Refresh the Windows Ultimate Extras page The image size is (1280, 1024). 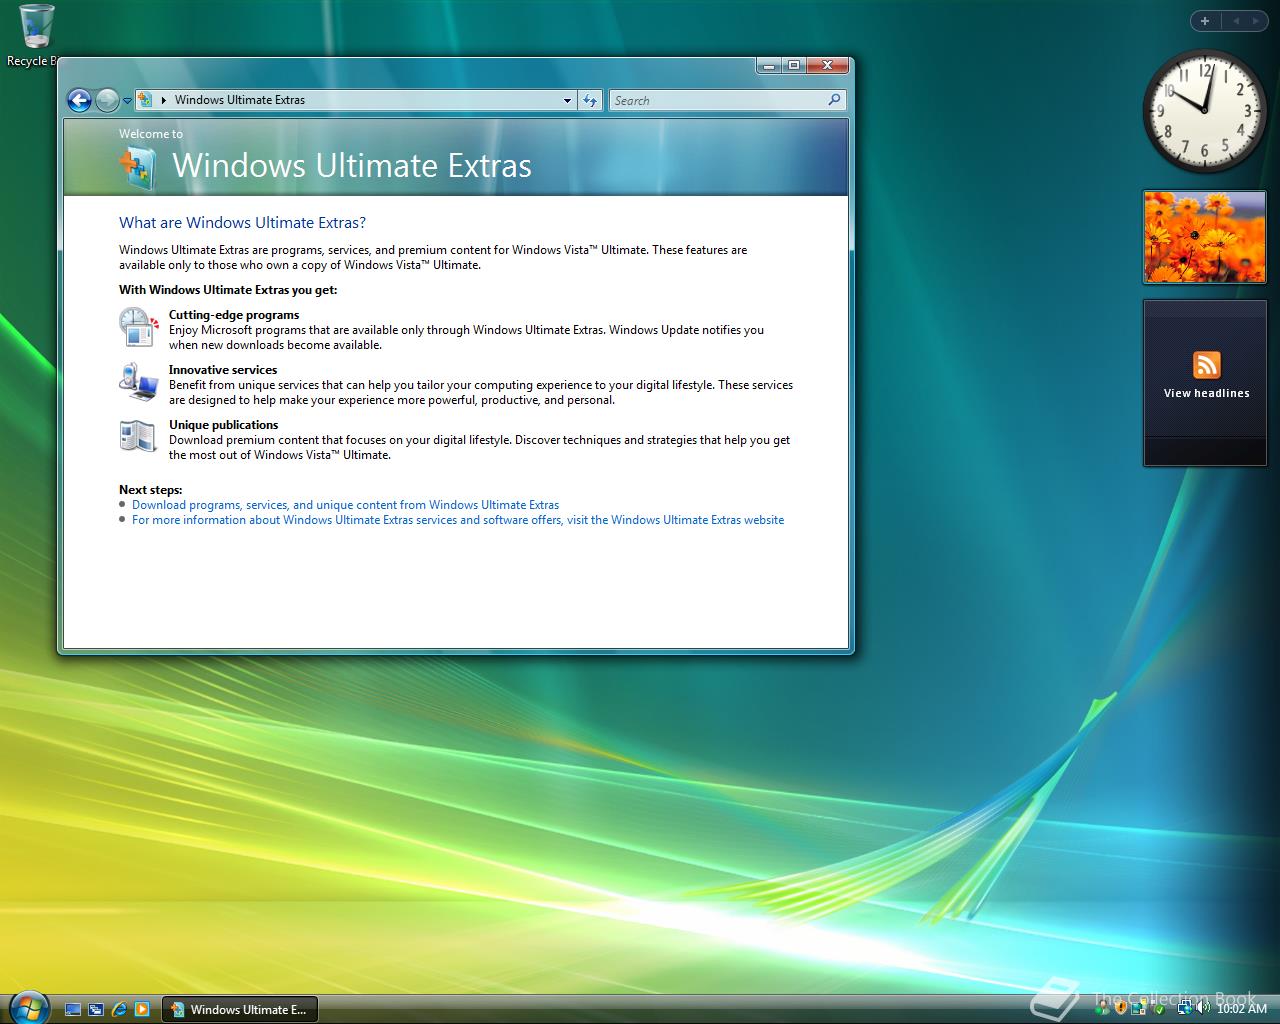point(590,100)
